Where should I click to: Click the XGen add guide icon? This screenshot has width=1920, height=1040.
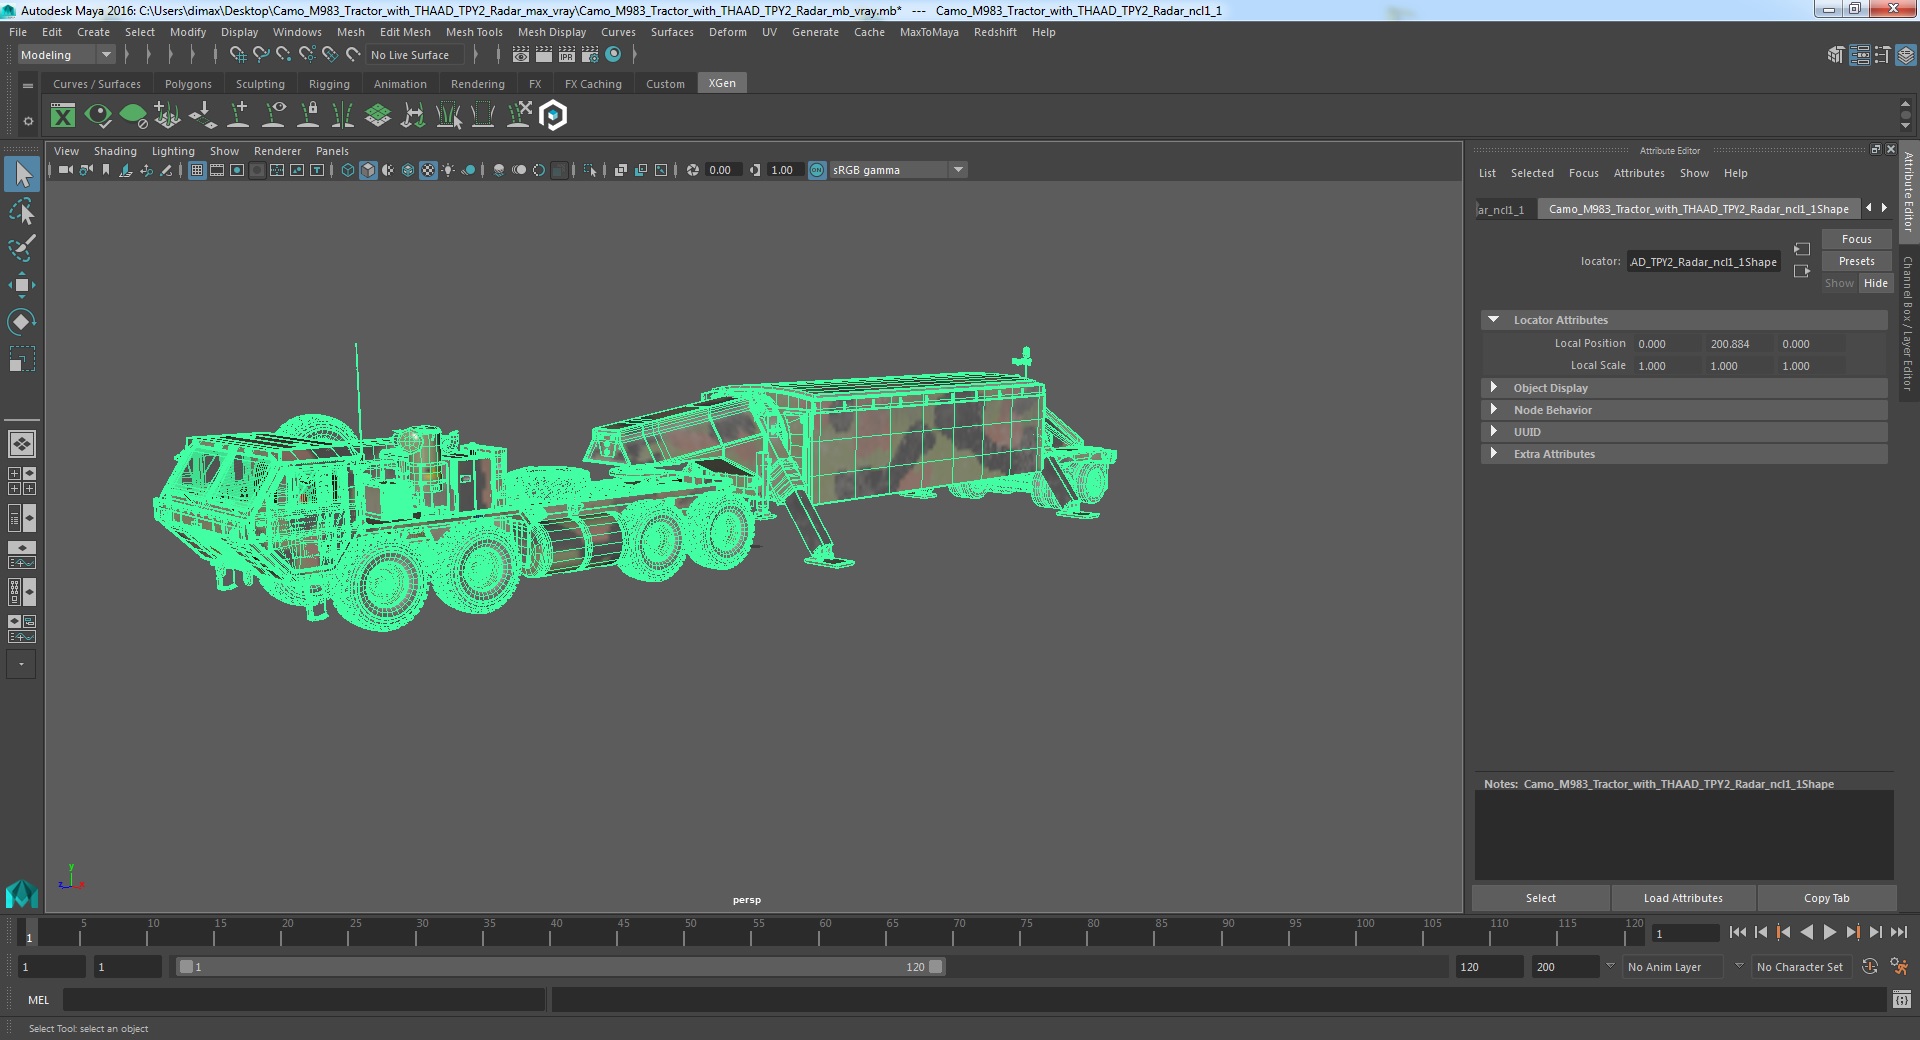click(239, 116)
